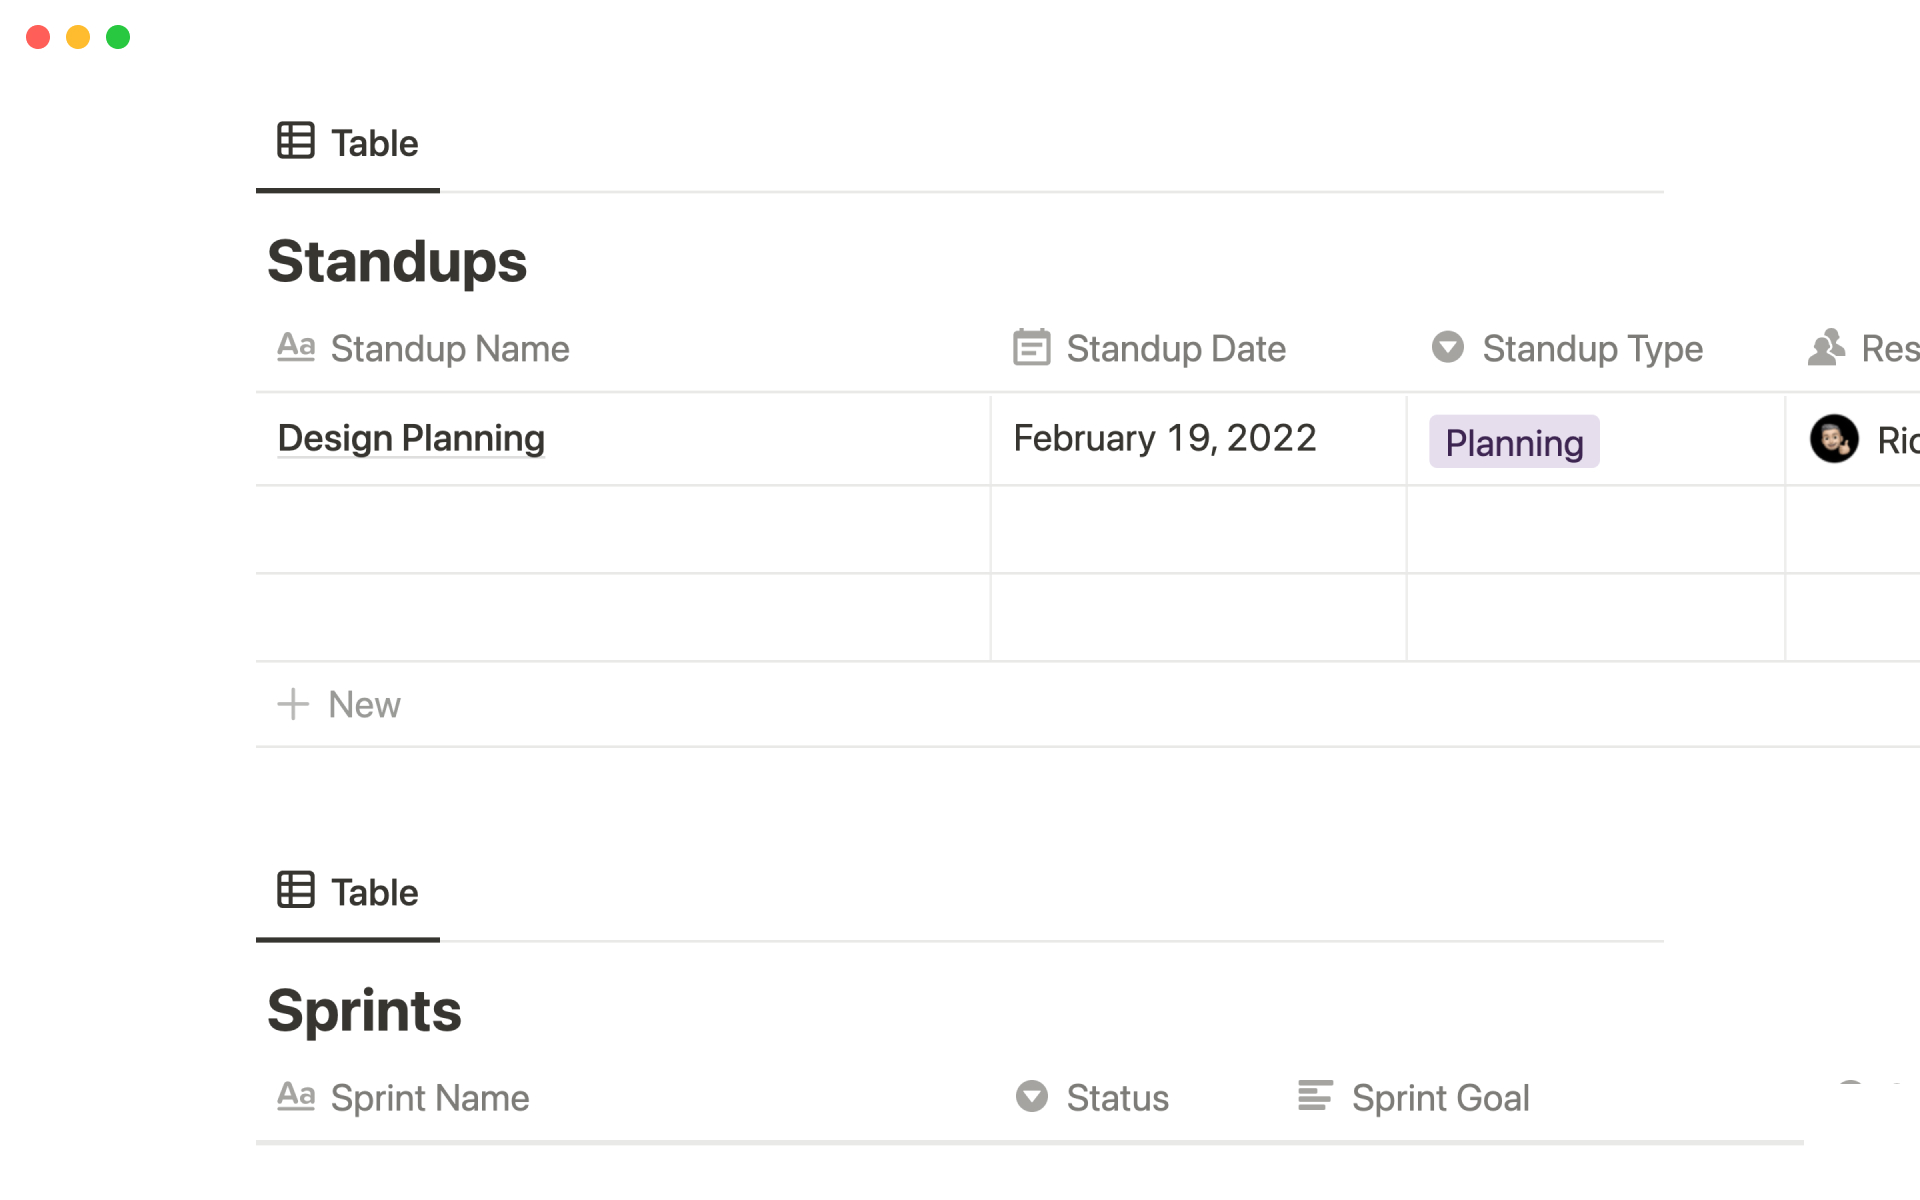Screen dimensions: 1920x1200
Task: Click the user avatar in the first row
Action: coord(1834,439)
